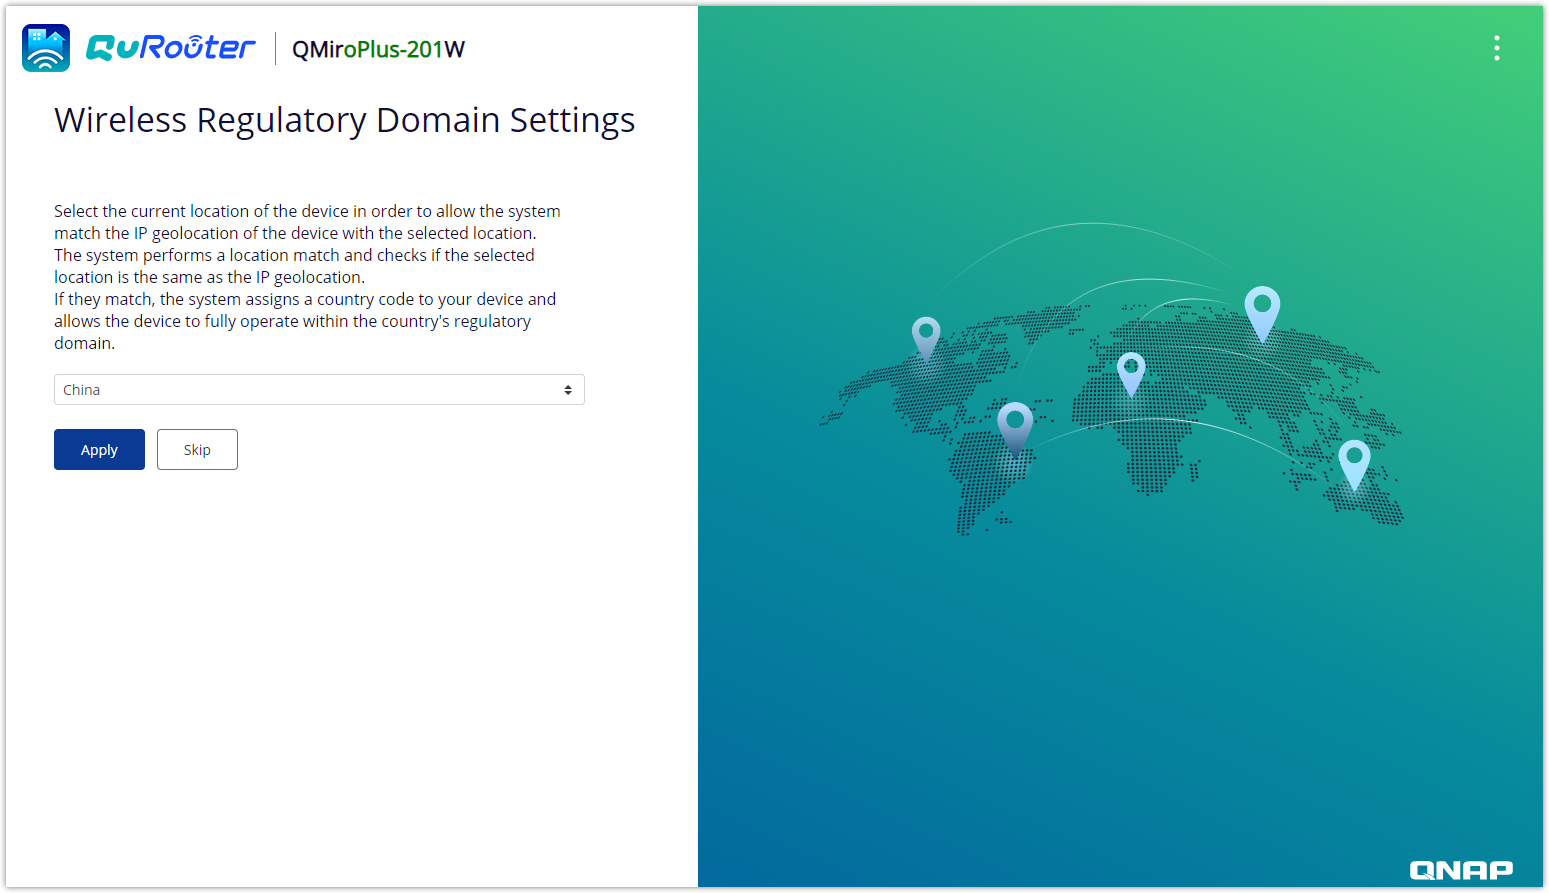Open the country selection dropdown showing China
Screen dimensions: 1549x893
319,390
